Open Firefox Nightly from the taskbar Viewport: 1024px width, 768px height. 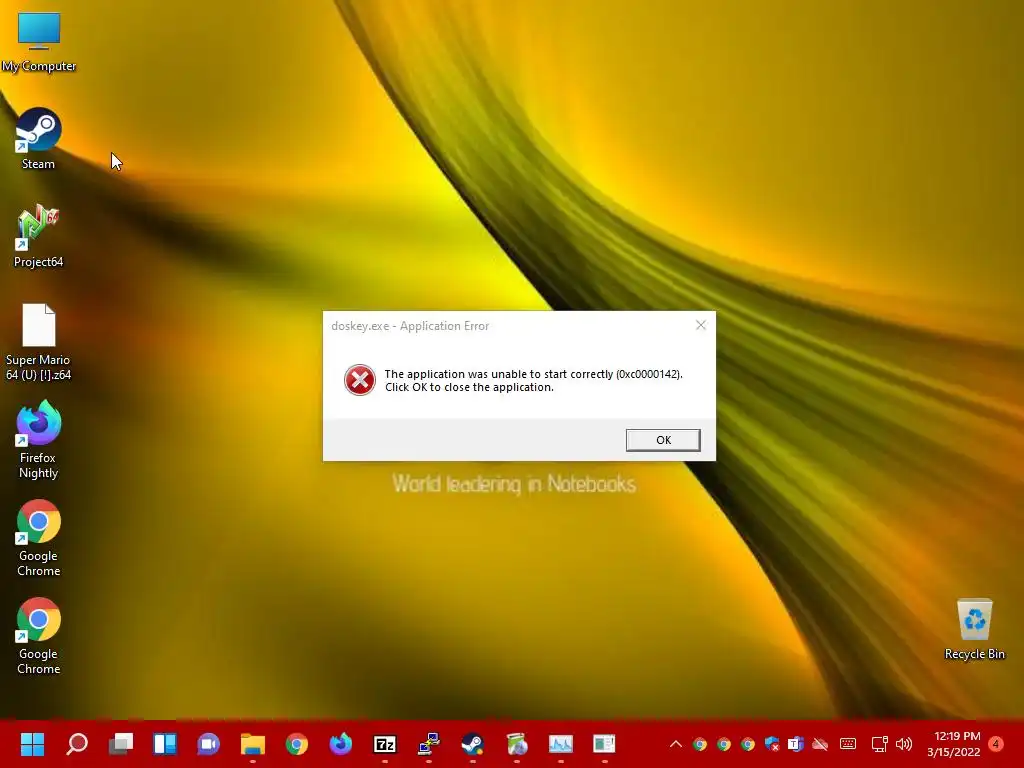[340, 744]
